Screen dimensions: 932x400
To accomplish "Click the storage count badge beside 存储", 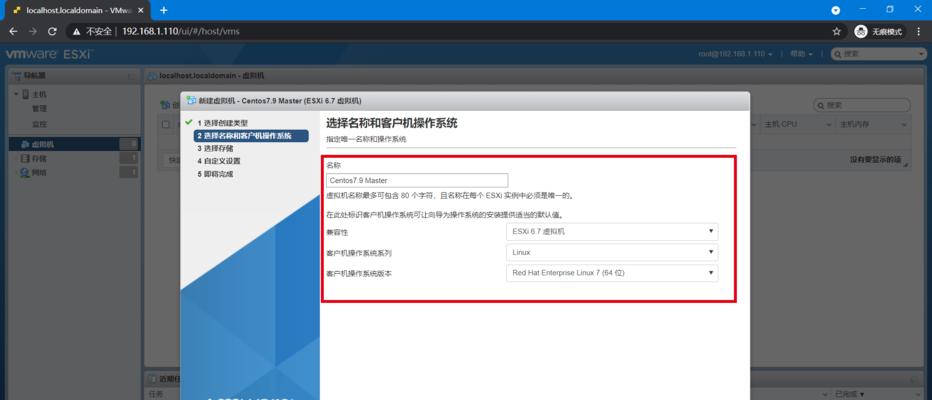I will [128, 159].
